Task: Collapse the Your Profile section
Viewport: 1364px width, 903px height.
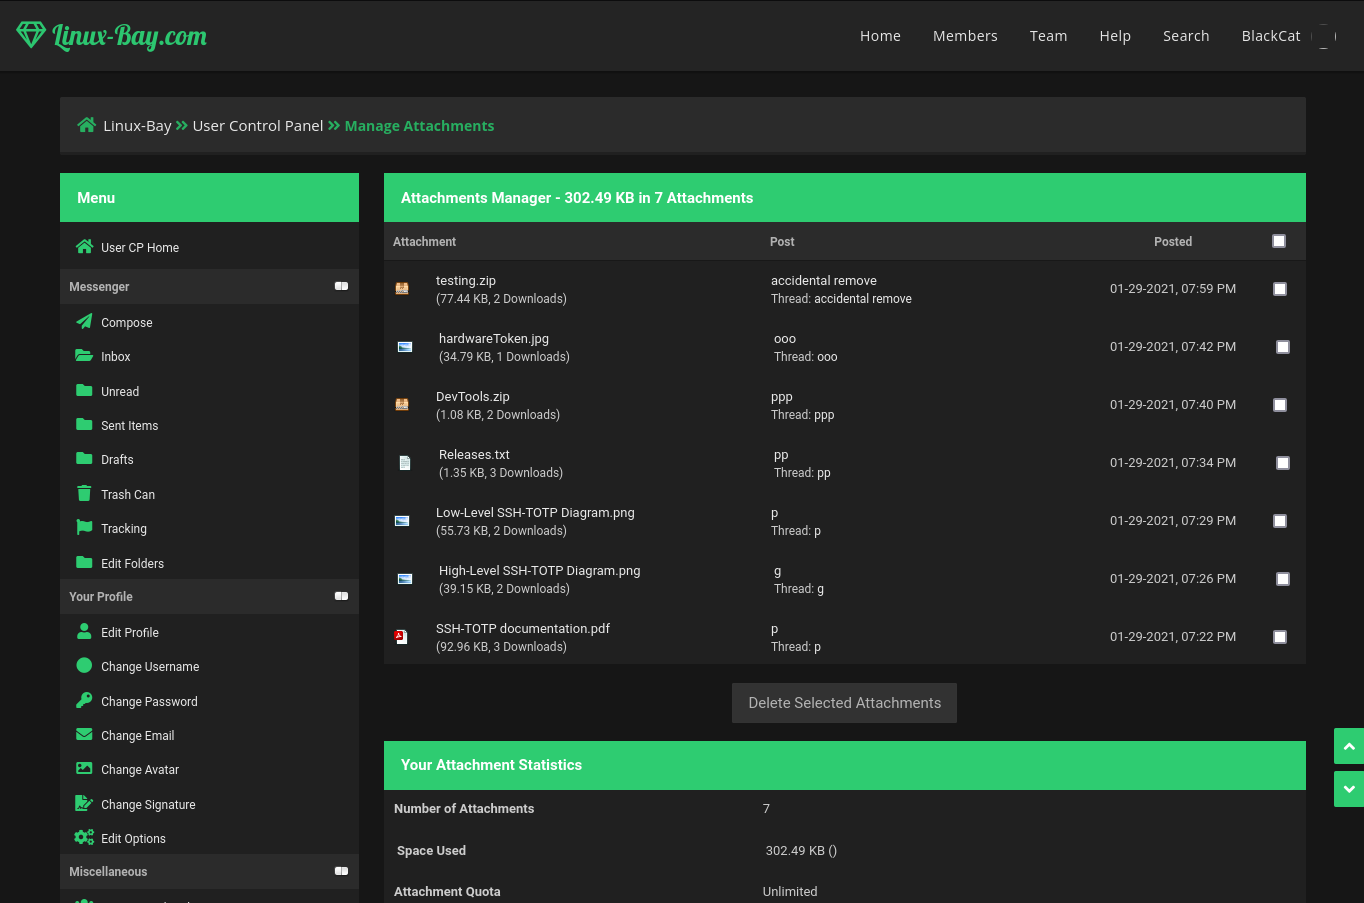Action: click(x=341, y=596)
